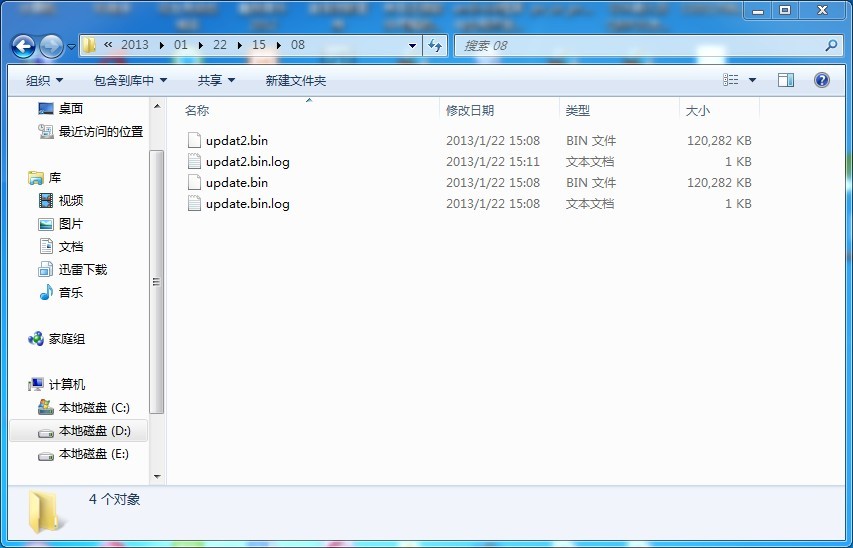Expand arrow after 22 in breadcrumb

(240, 45)
